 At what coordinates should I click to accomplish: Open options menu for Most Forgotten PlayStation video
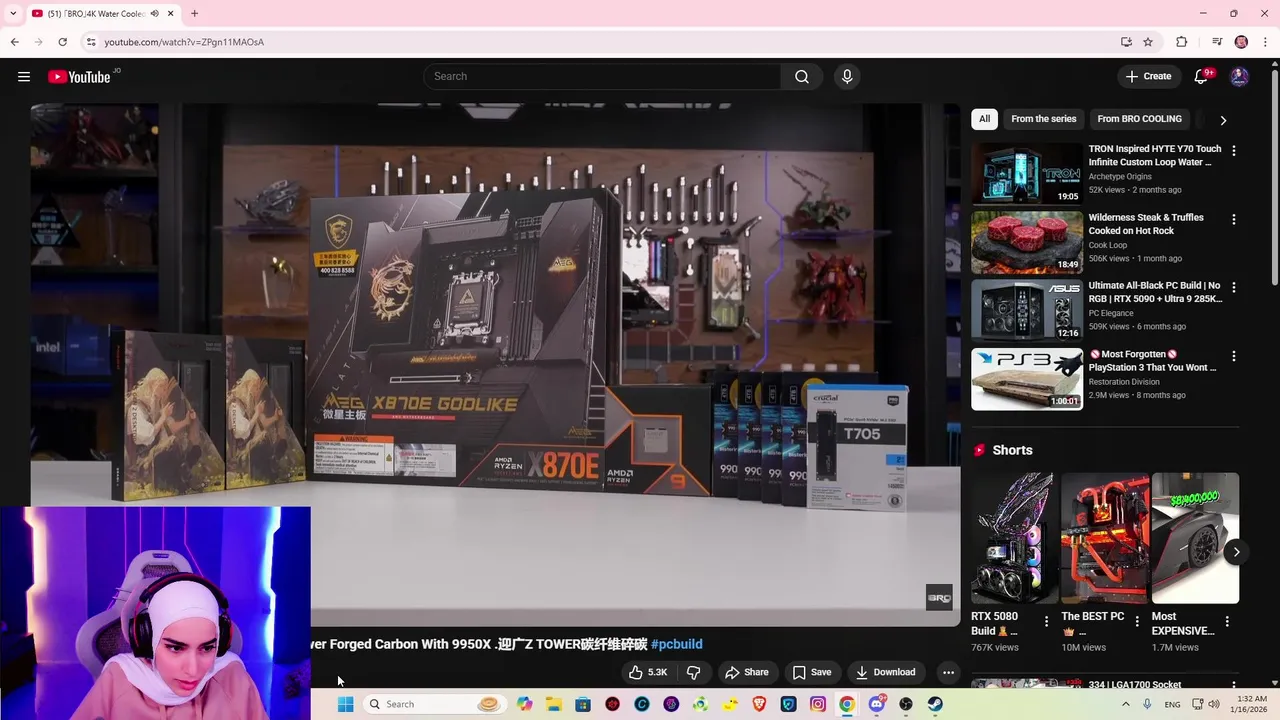pos(1233,356)
